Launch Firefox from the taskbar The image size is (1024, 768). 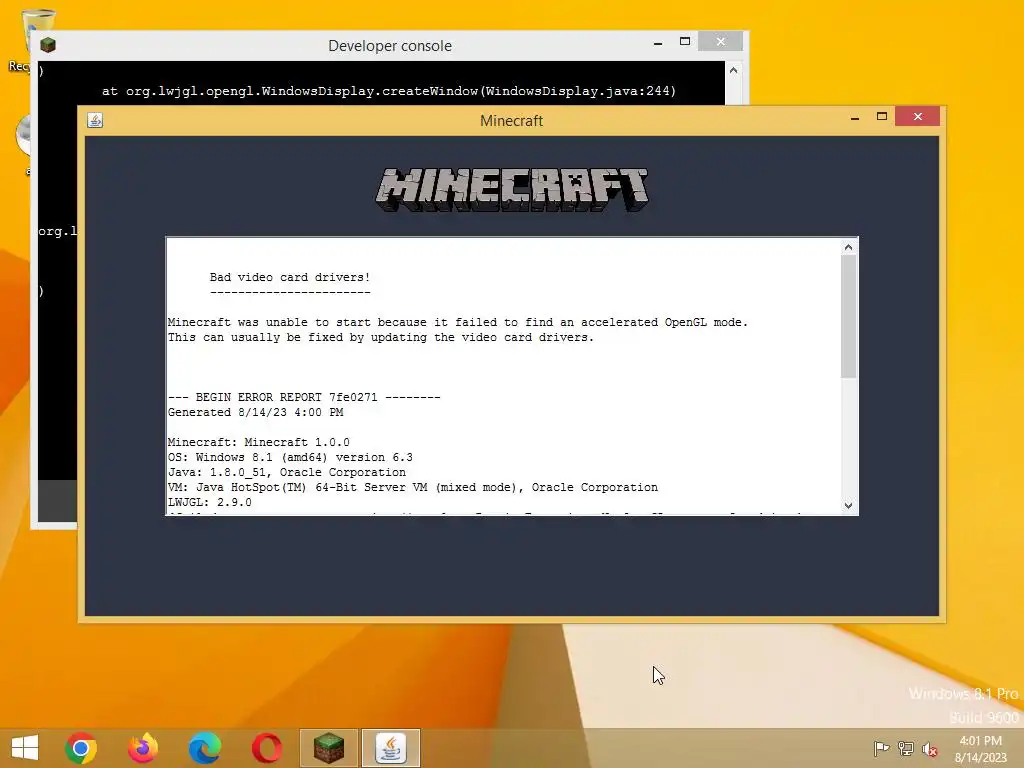[143, 748]
